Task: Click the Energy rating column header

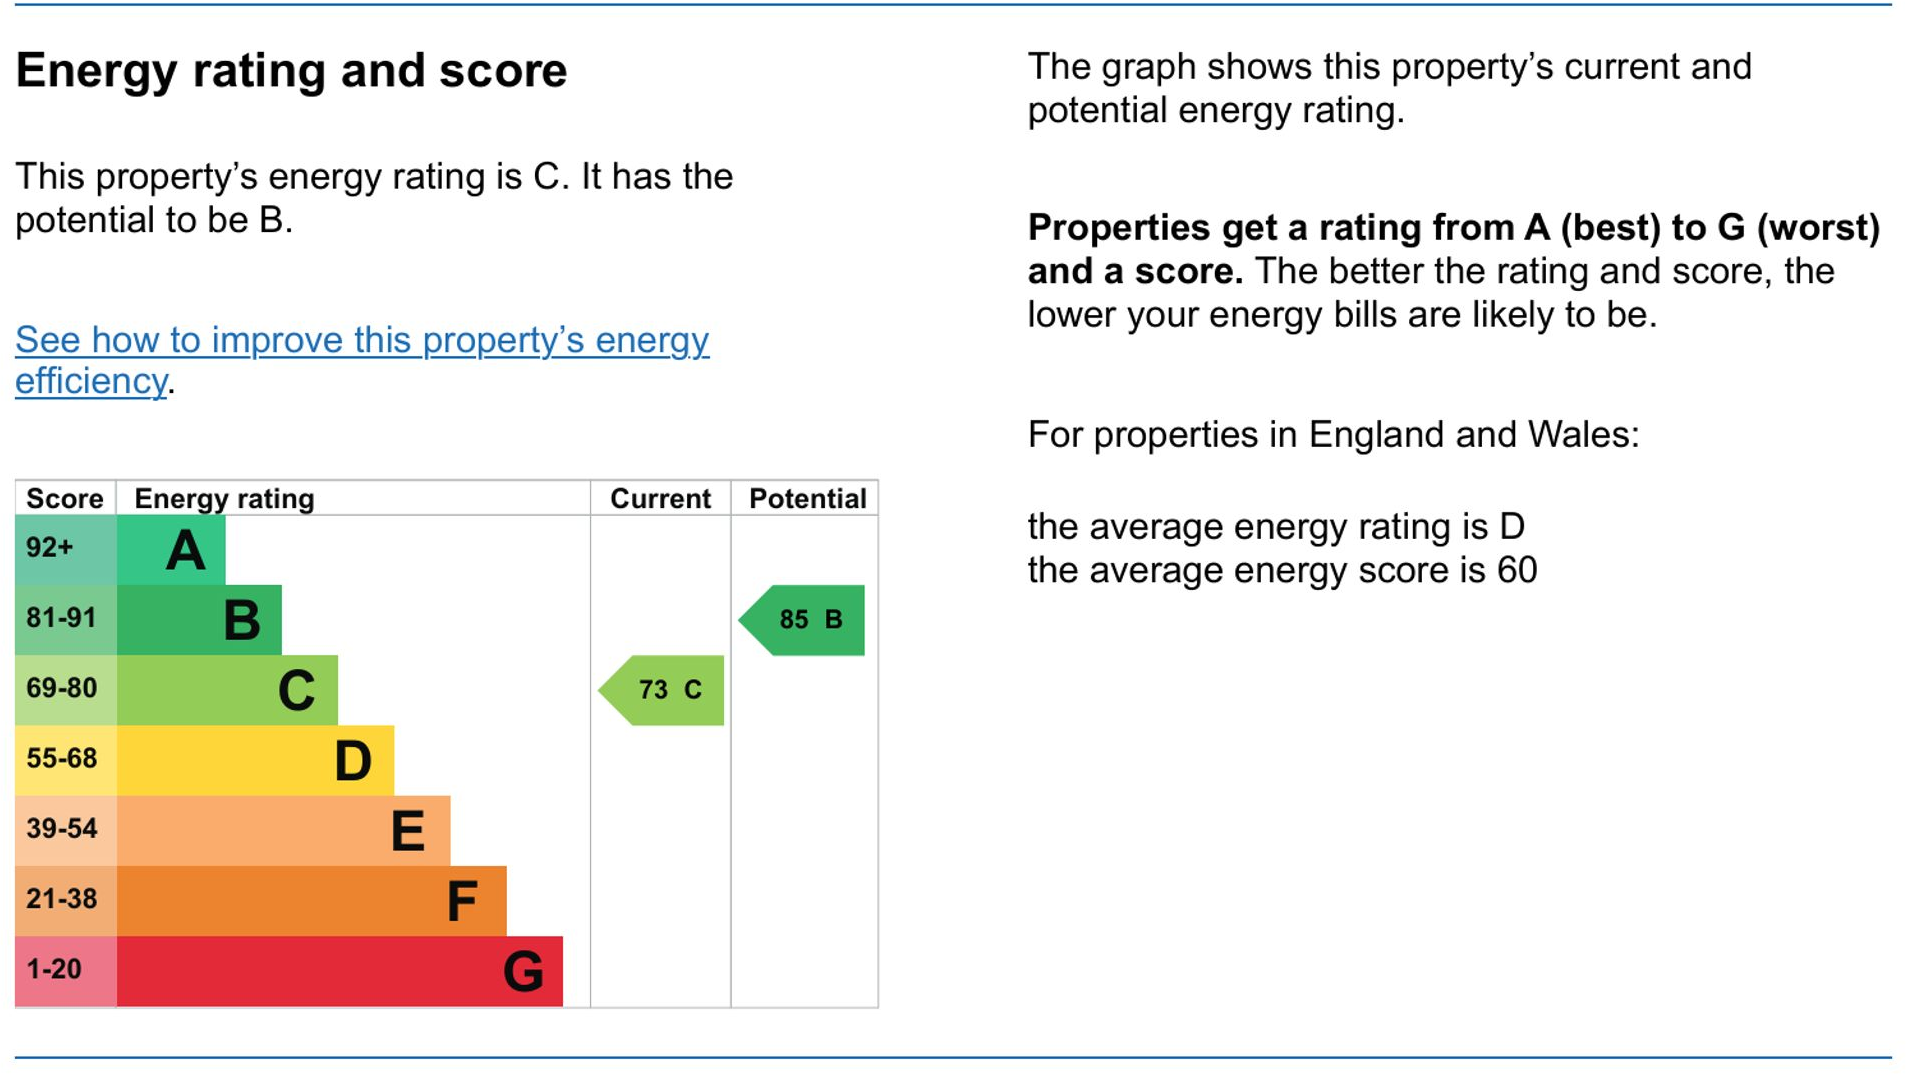Action: (x=224, y=499)
